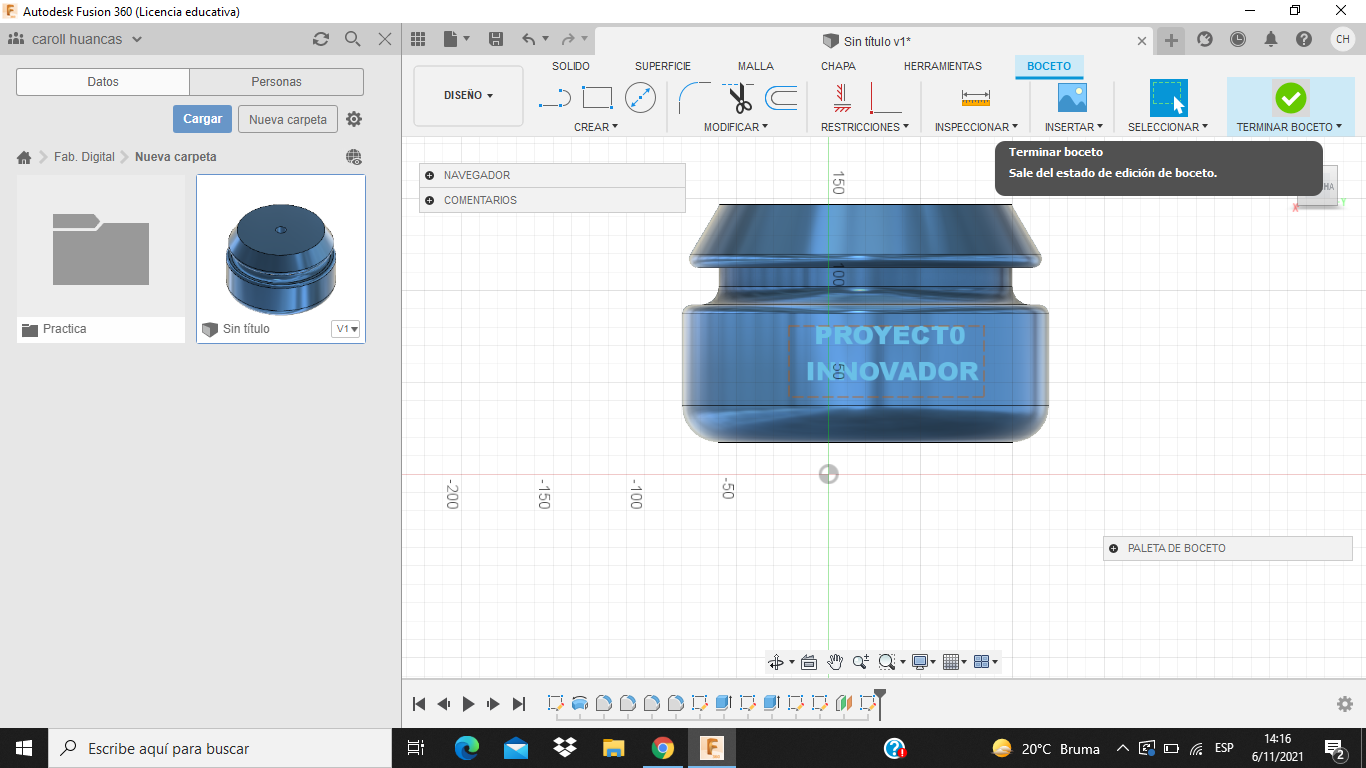Go to the data panel home icon
The height and width of the screenshot is (768, 1366).
coord(24,157)
